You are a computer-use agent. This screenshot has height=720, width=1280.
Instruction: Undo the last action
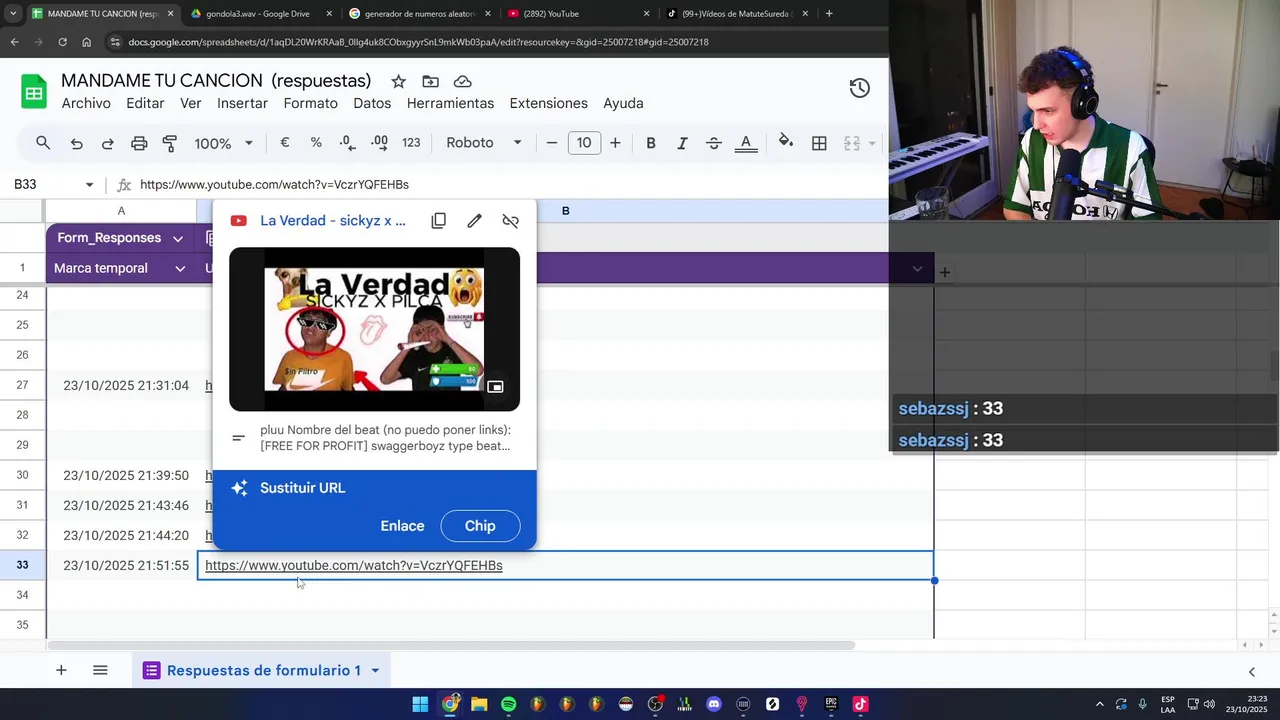tap(76, 143)
